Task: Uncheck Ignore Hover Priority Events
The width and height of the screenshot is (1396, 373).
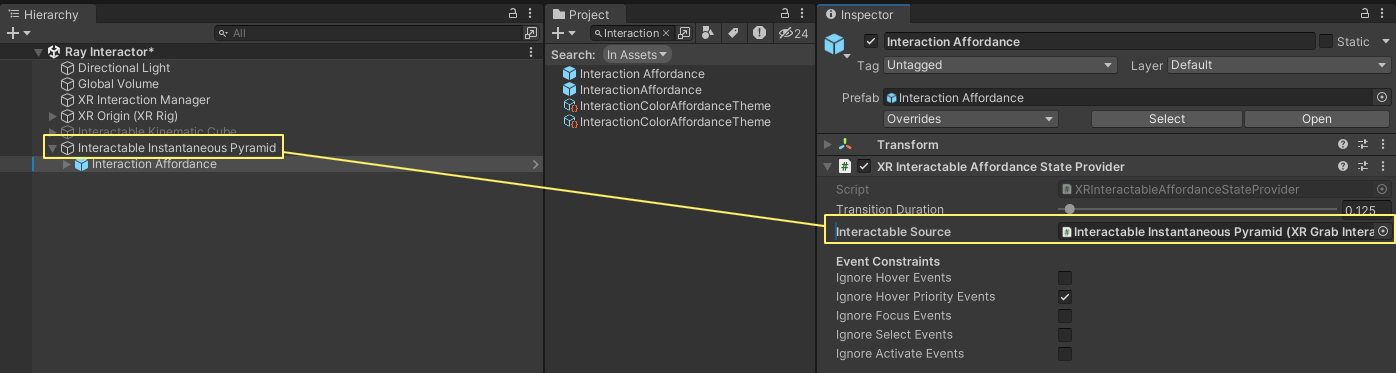Action: [x=1065, y=297]
